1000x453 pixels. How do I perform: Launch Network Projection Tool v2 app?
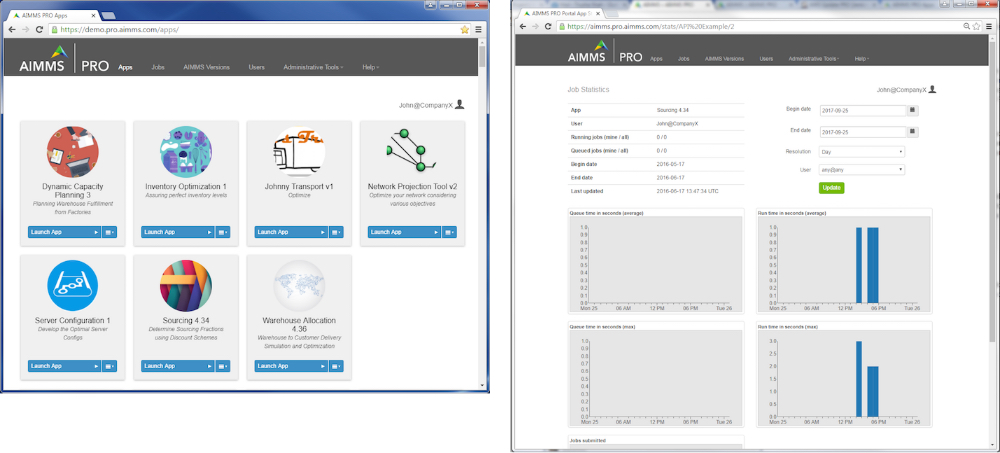pyautogui.click(x=405, y=232)
